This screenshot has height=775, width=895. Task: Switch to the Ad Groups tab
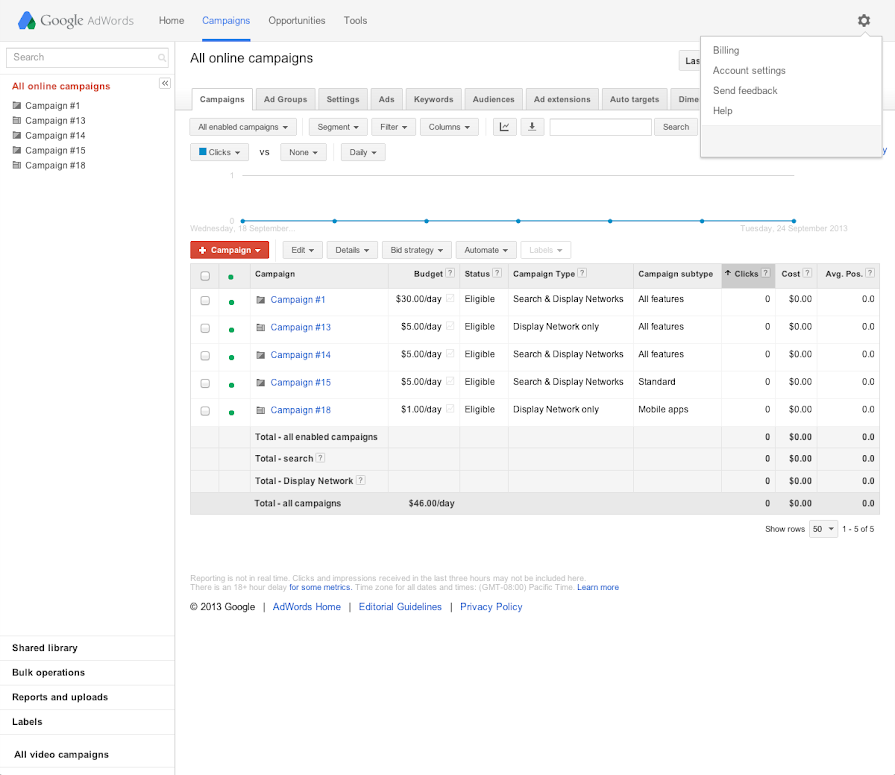click(x=285, y=99)
